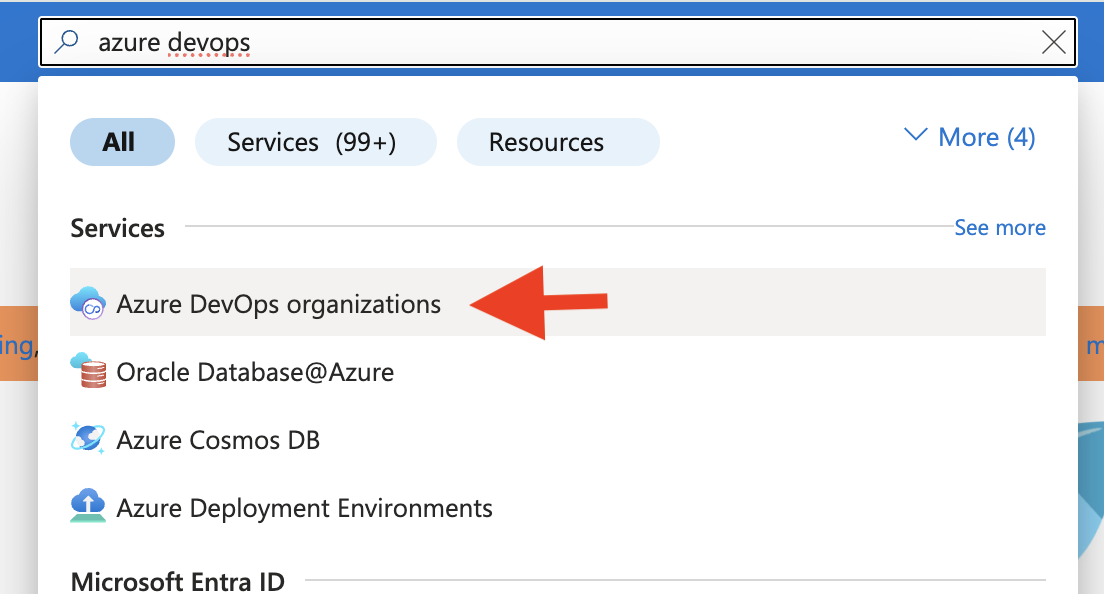Screen dimensions: 1104x594
Task: Collapse the More (4) dropdown arrow
Action: click(x=916, y=135)
